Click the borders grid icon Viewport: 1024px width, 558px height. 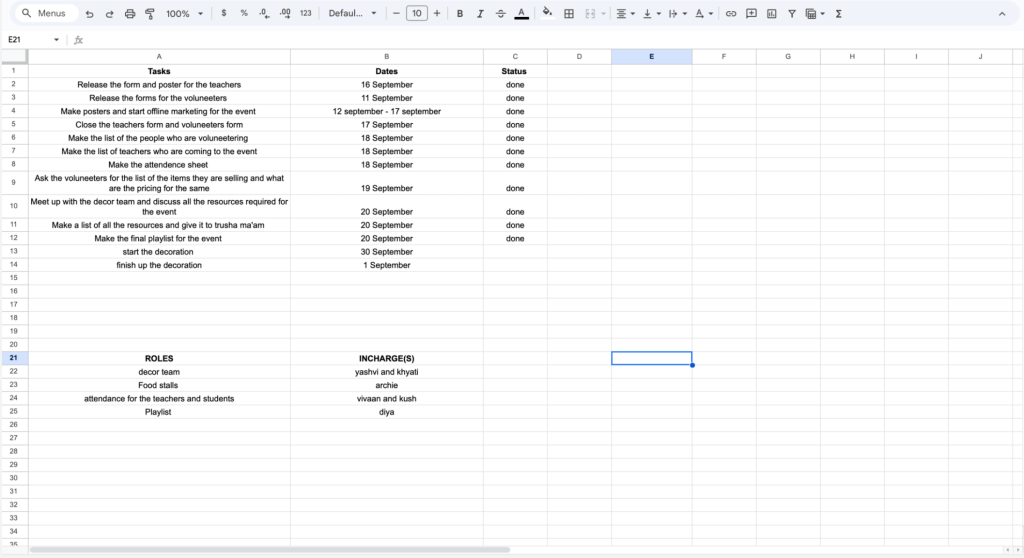coord(569,14)
